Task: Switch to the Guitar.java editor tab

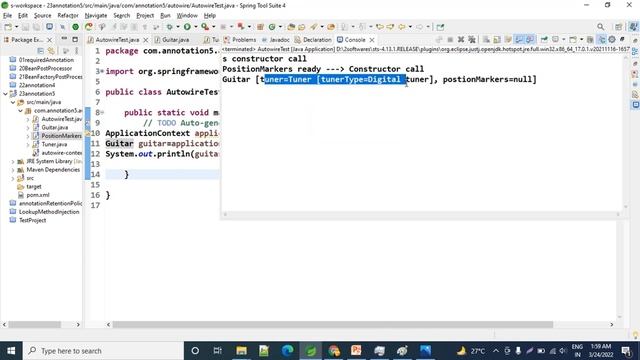Action: tap(176, 40)
